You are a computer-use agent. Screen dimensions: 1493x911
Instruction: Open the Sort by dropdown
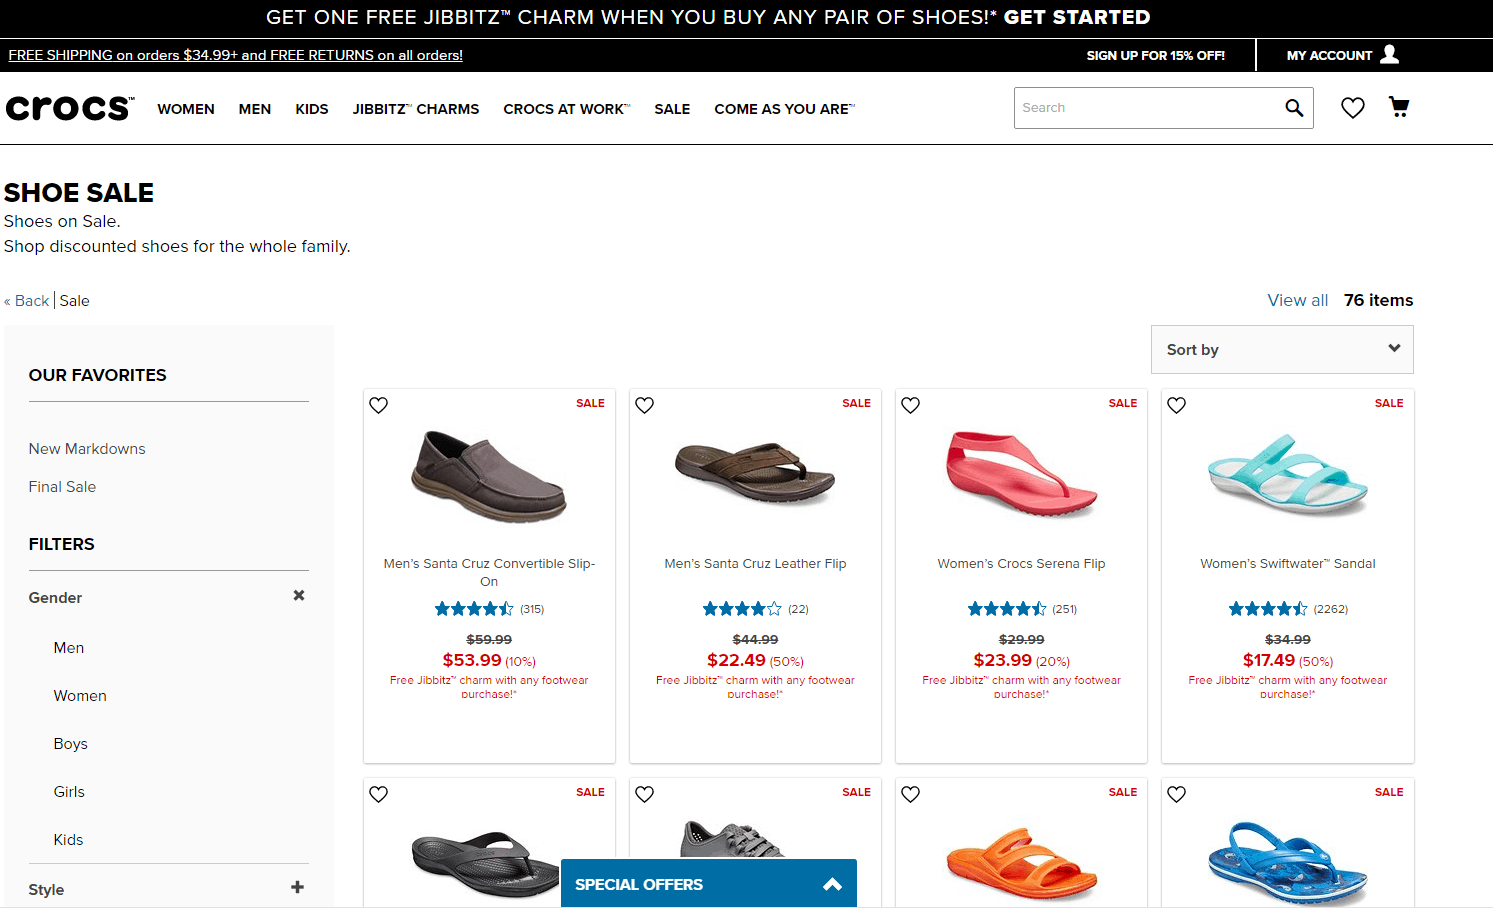pos(1282,350)
